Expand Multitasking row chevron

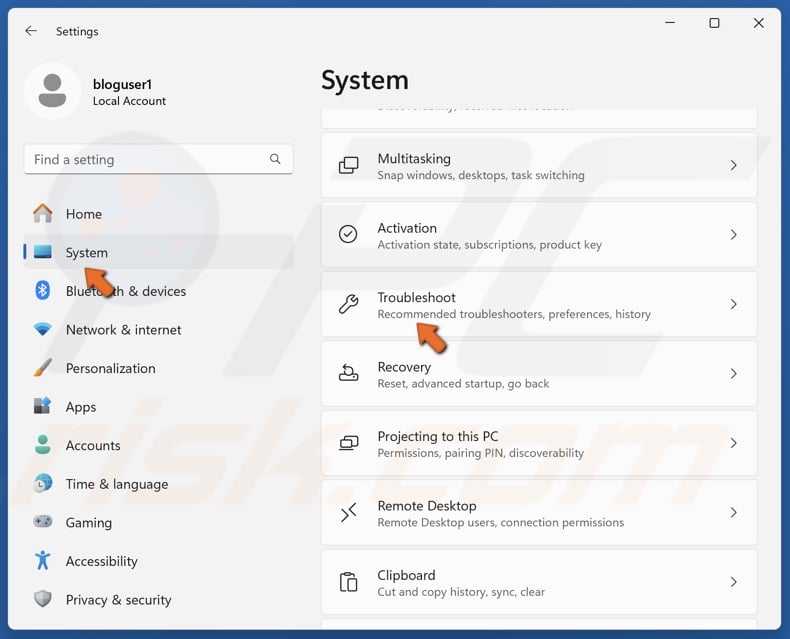734,165
